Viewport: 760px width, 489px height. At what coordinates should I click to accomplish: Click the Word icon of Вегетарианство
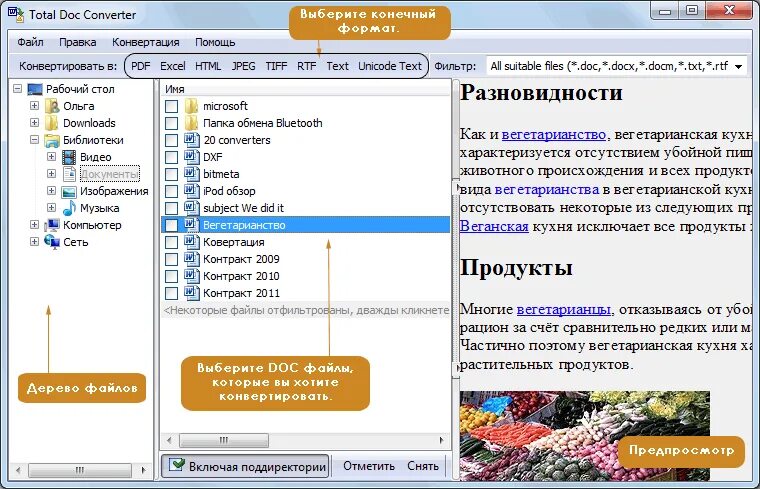point(192,225)
